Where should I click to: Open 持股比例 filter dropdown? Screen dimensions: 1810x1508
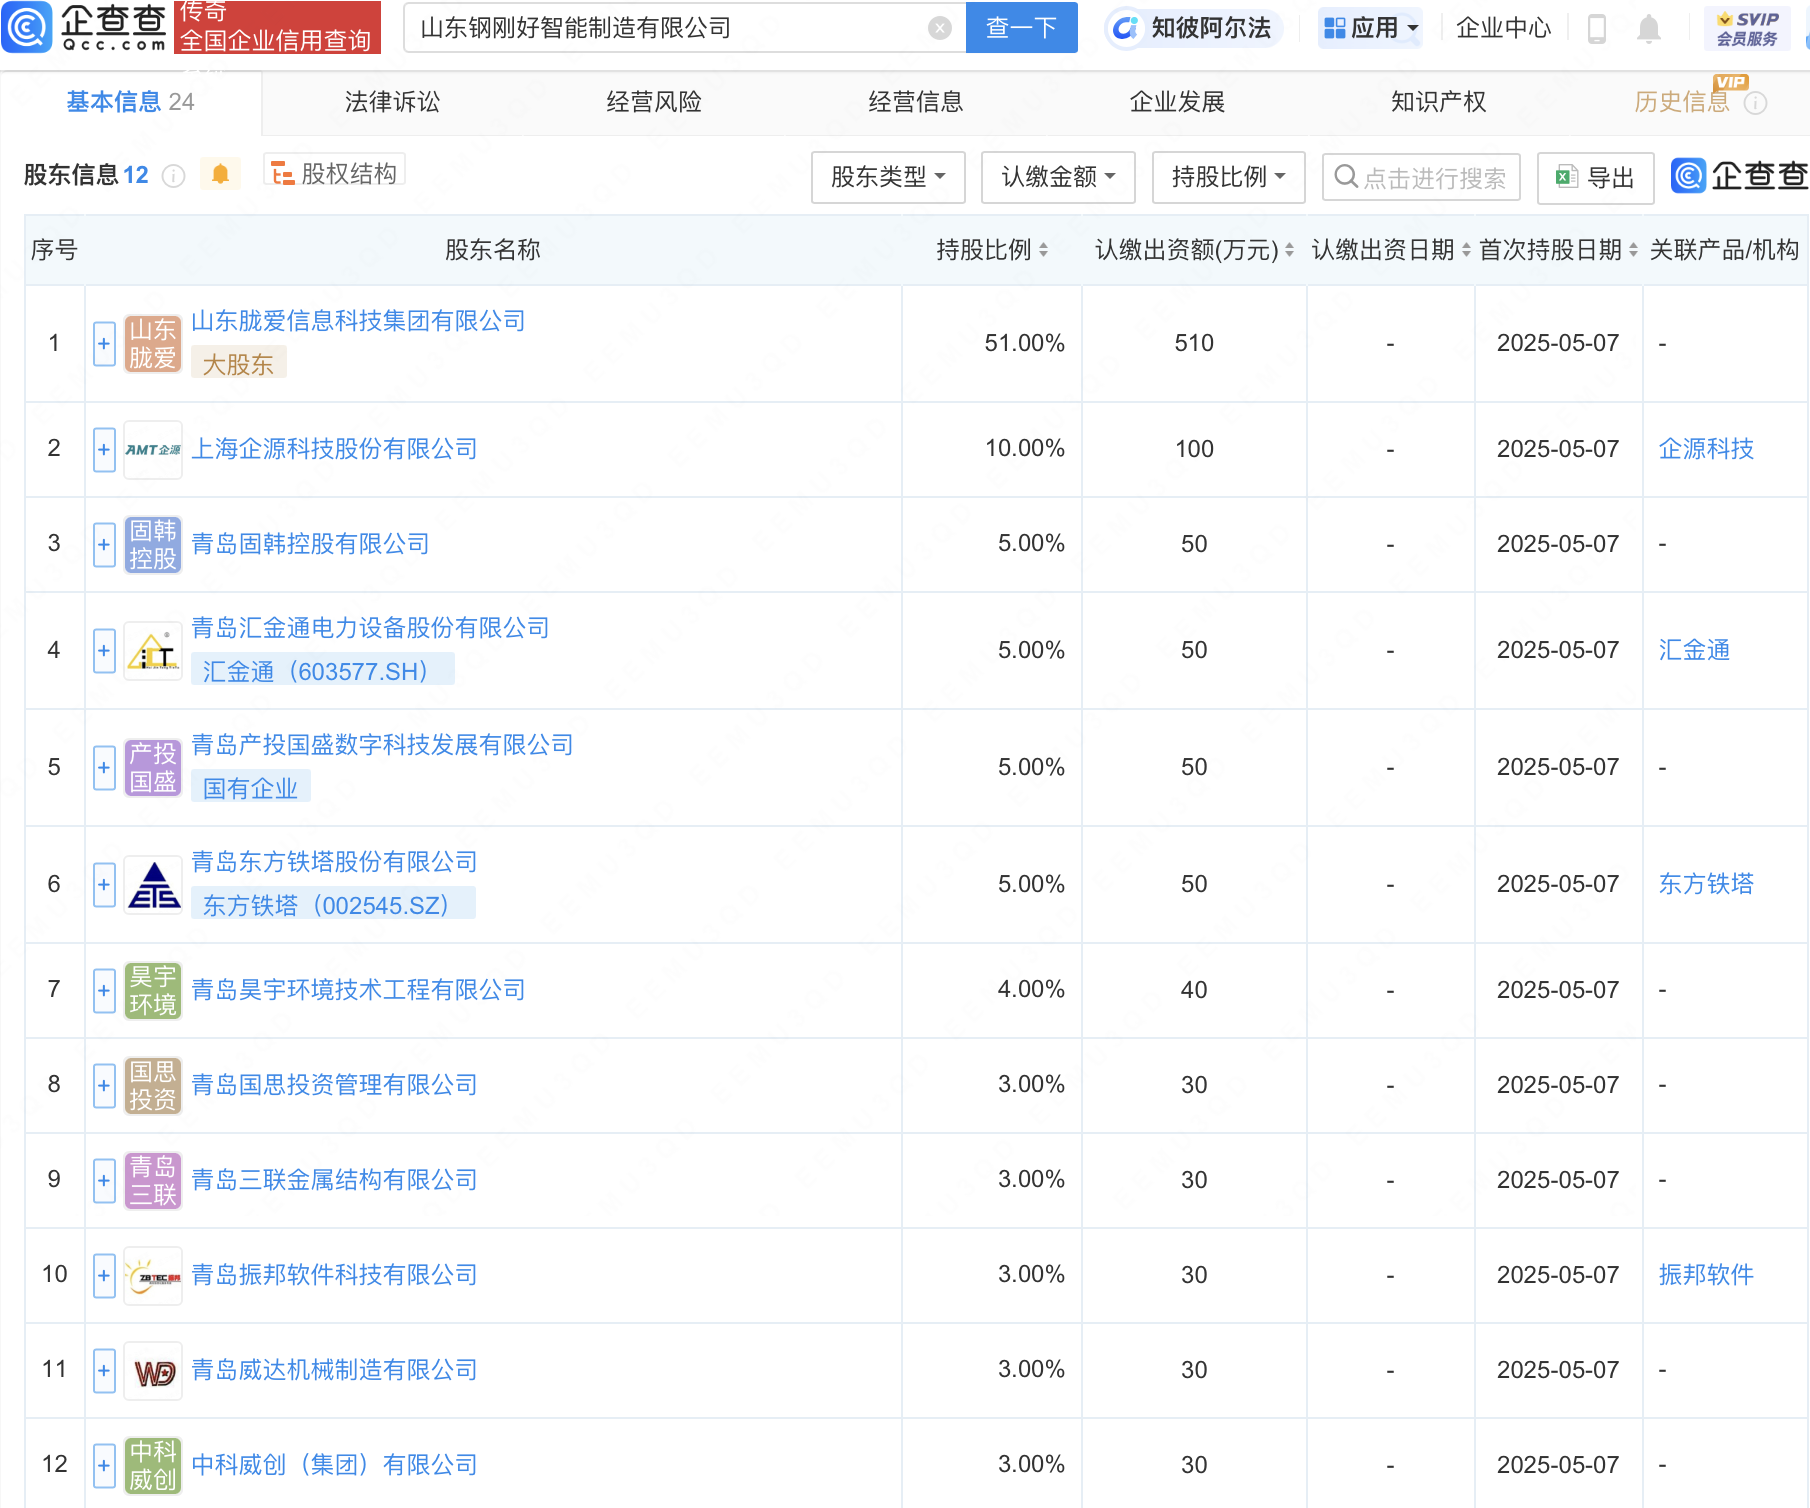pyautogui.click(x=1228, y=177)
